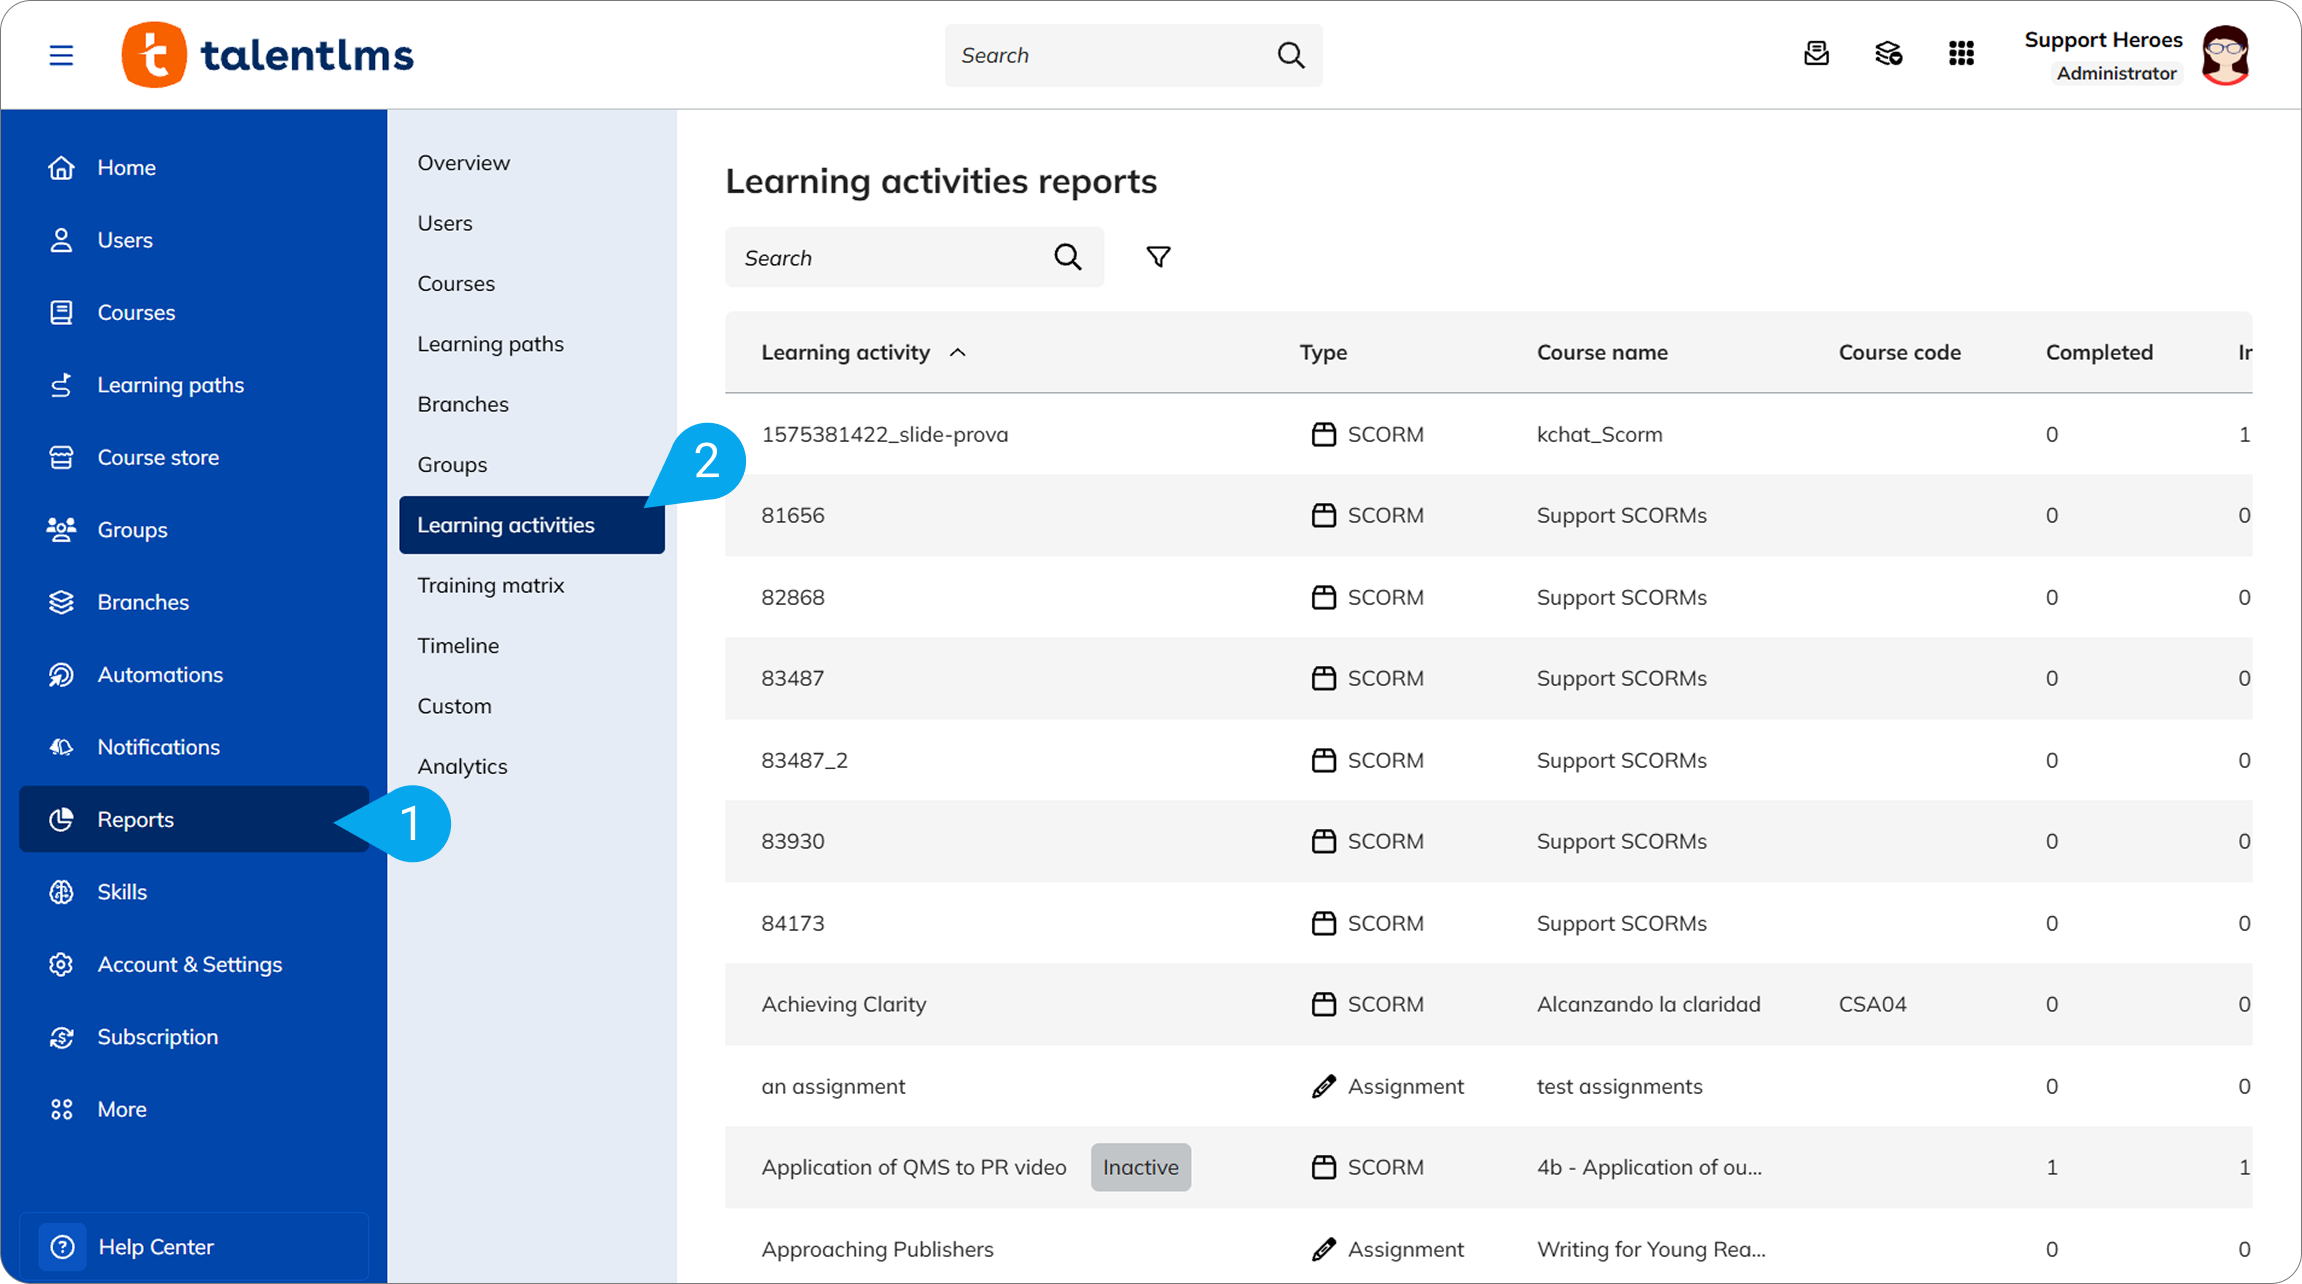Screen dimensions: 2302x1284
Task: Select the Learning activities submenu item
Action: pos(532,525)
